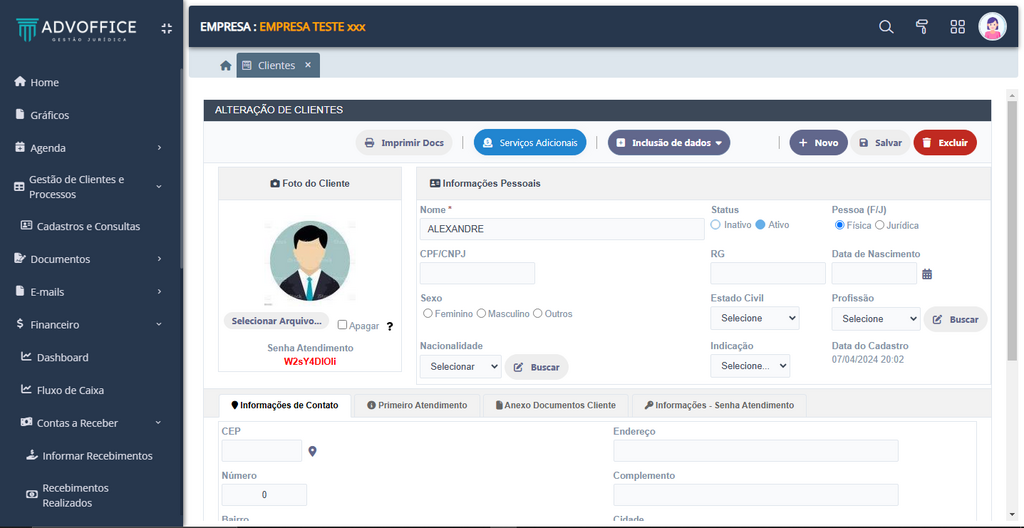The width and height of the screenshot is (1024, 528).
Task: Enable the Apagar checkbox
Action: point(343,325)
